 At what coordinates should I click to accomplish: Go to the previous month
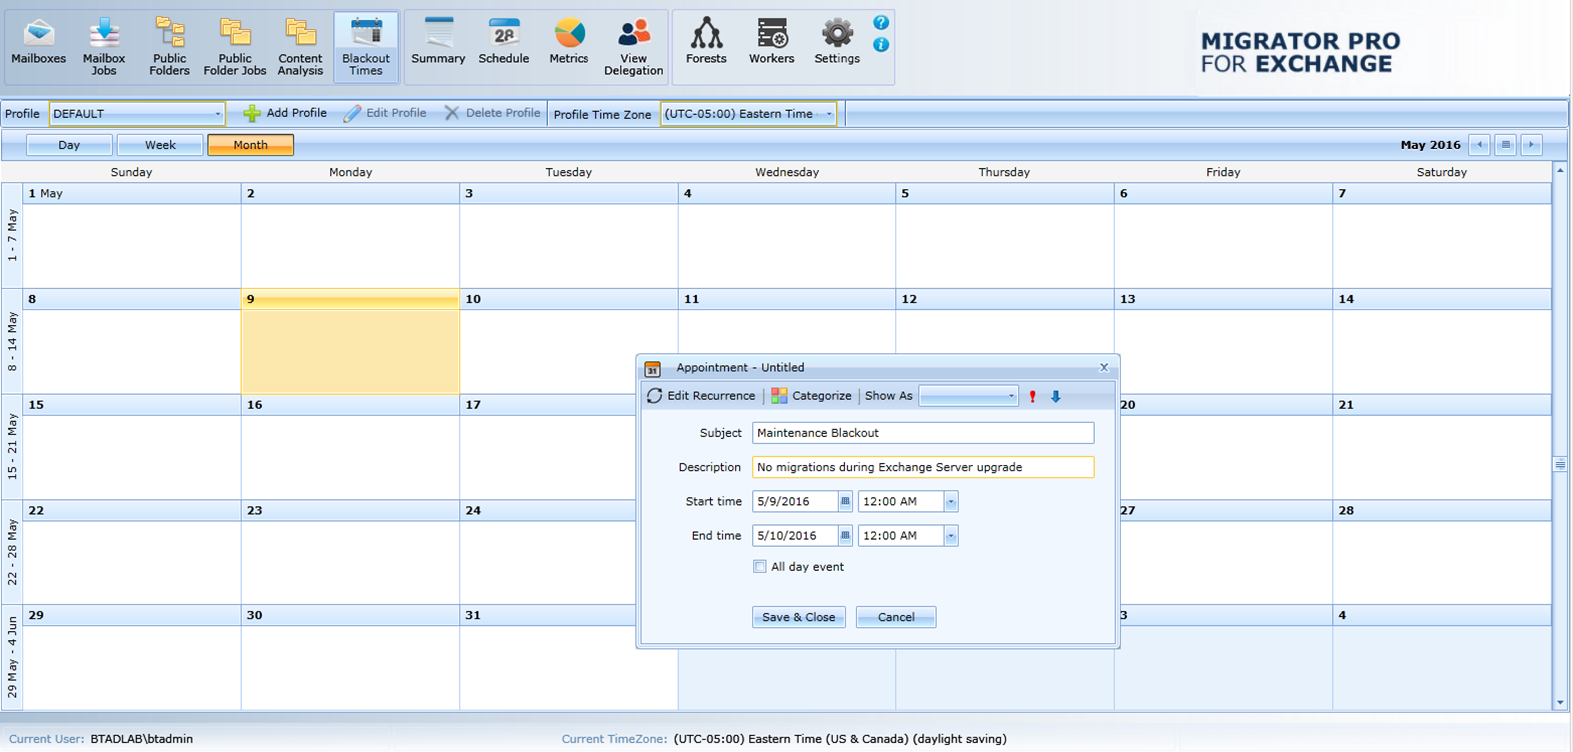(x=1480, y=145)
